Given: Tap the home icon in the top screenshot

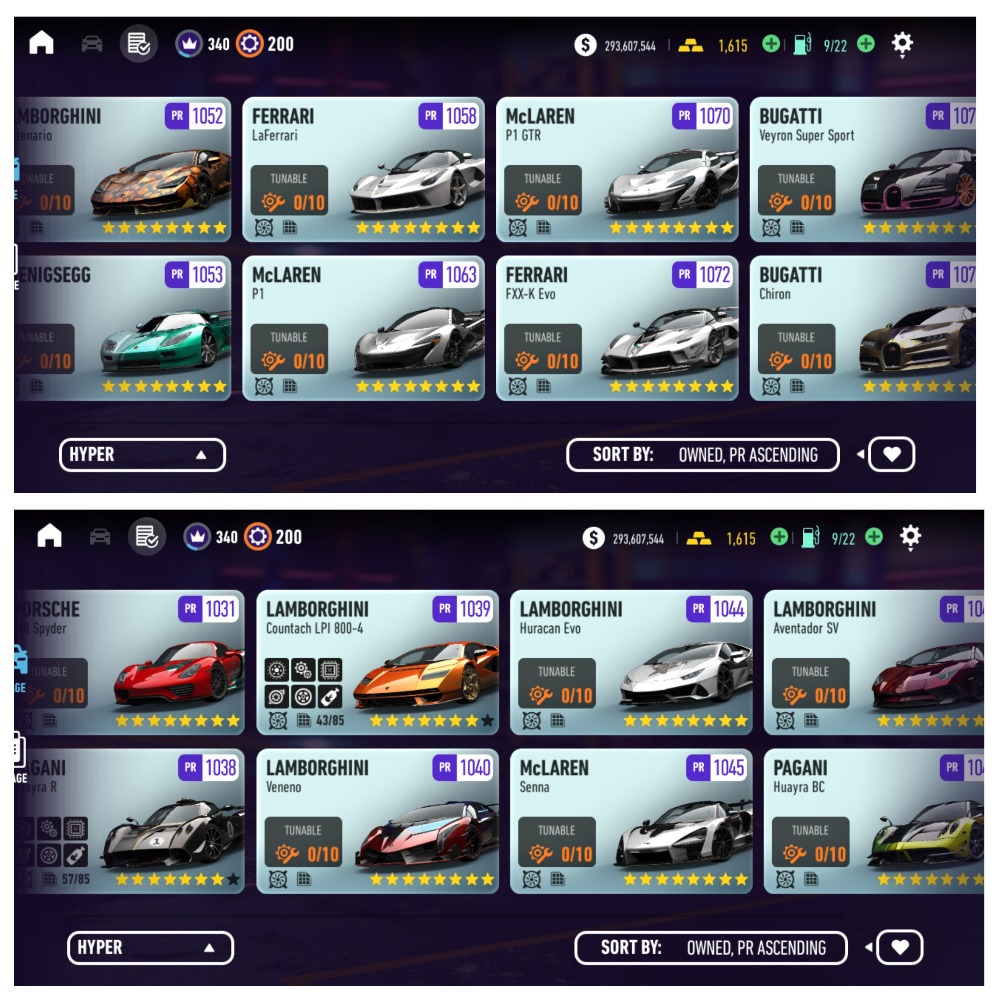Looking at the screenshot, I should click(x=41, y=43).
